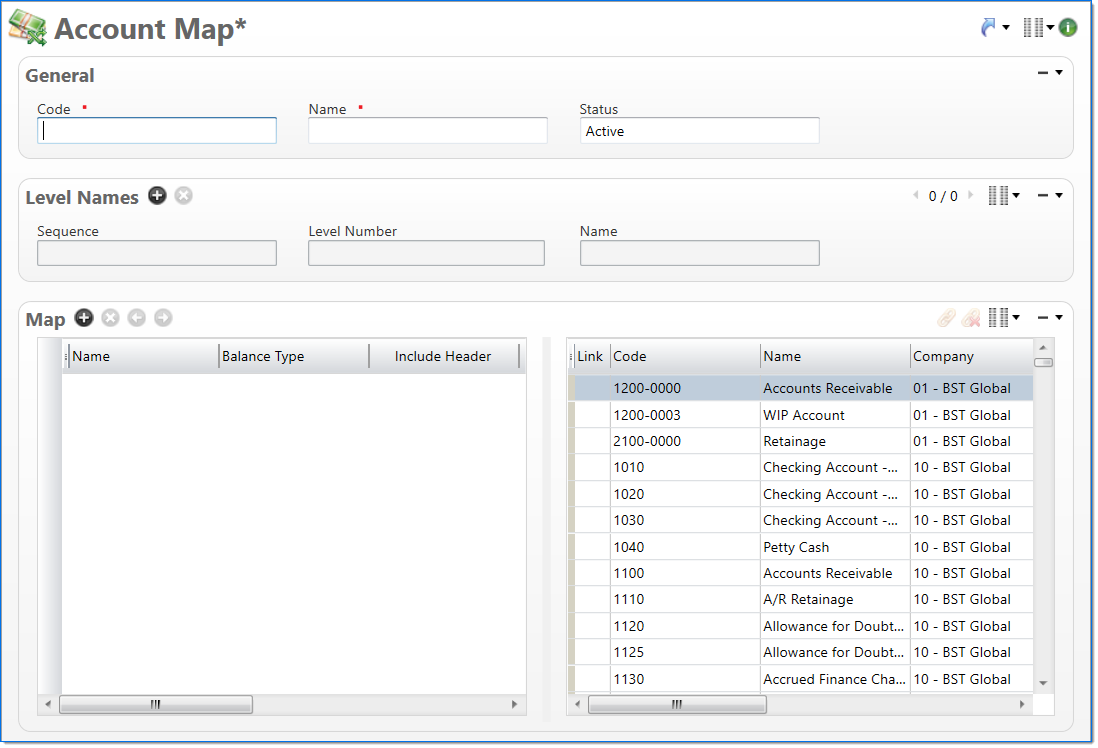The width and height of the screenshot is (1098, 748).
Task: Click the unlink accounts chain icon
Action: tap(970, 318)
